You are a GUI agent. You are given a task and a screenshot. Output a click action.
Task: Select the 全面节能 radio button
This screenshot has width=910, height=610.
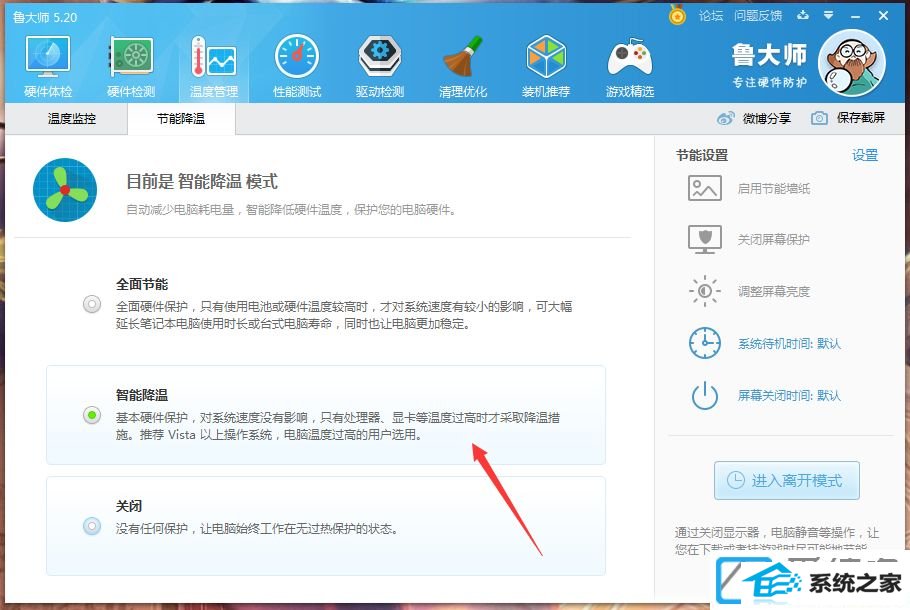[x=92, y=304]
